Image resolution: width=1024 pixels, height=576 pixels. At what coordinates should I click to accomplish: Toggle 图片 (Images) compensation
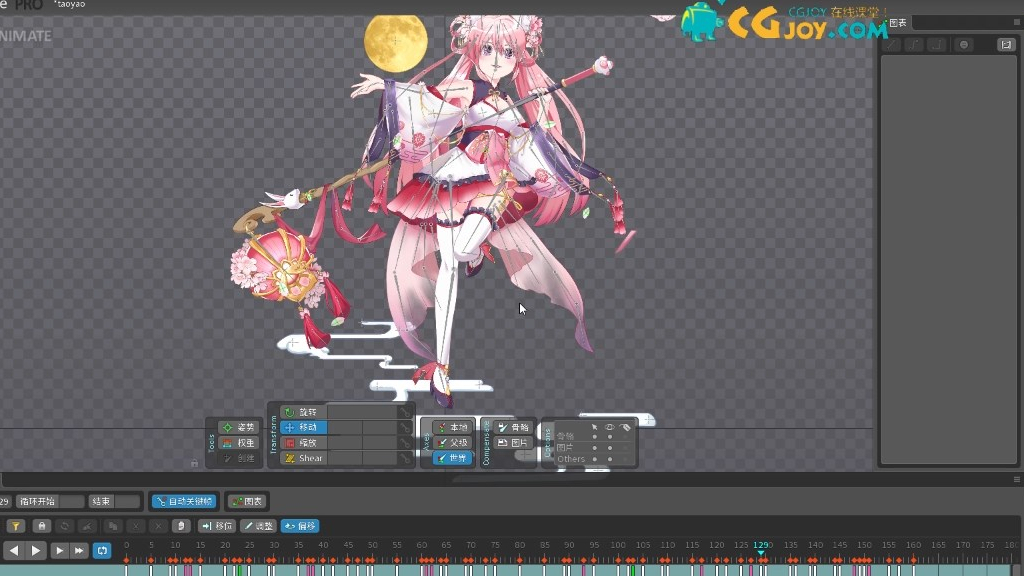pyautogui.click(x=513, y=443)
